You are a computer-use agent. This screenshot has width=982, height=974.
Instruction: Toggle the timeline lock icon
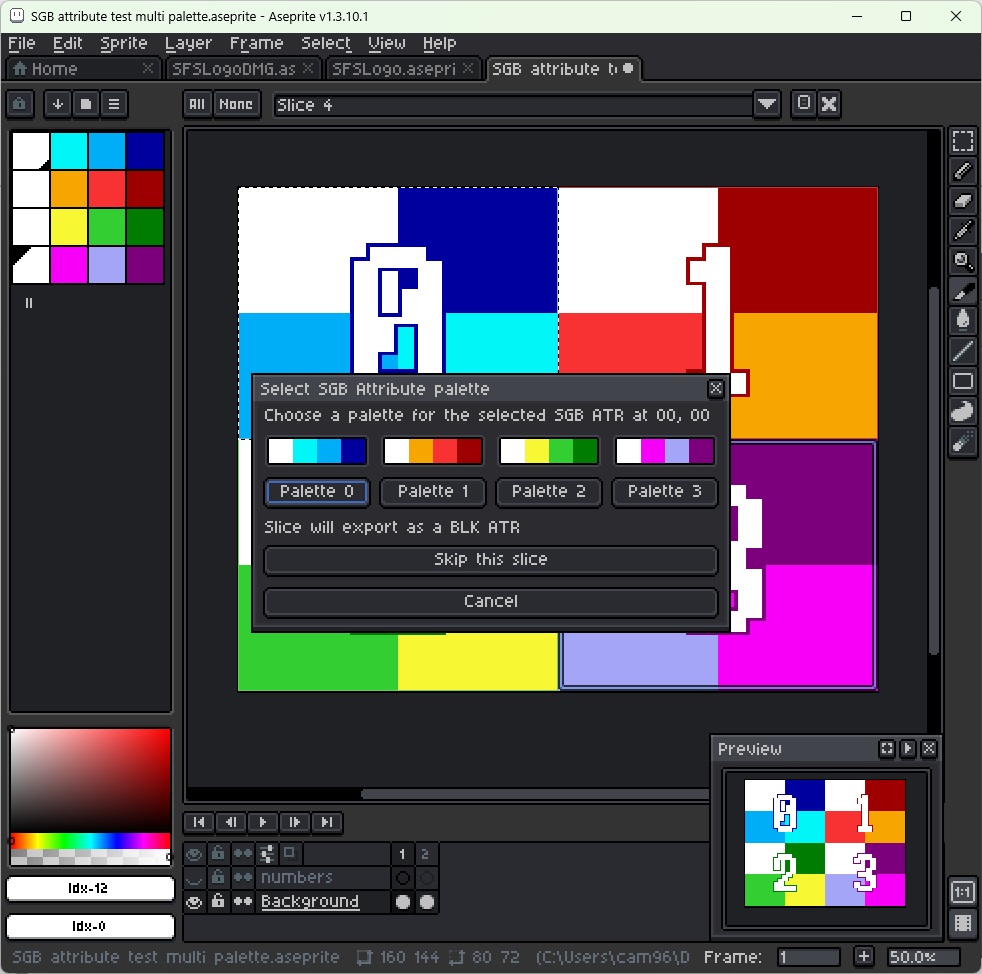coord(218,853)
